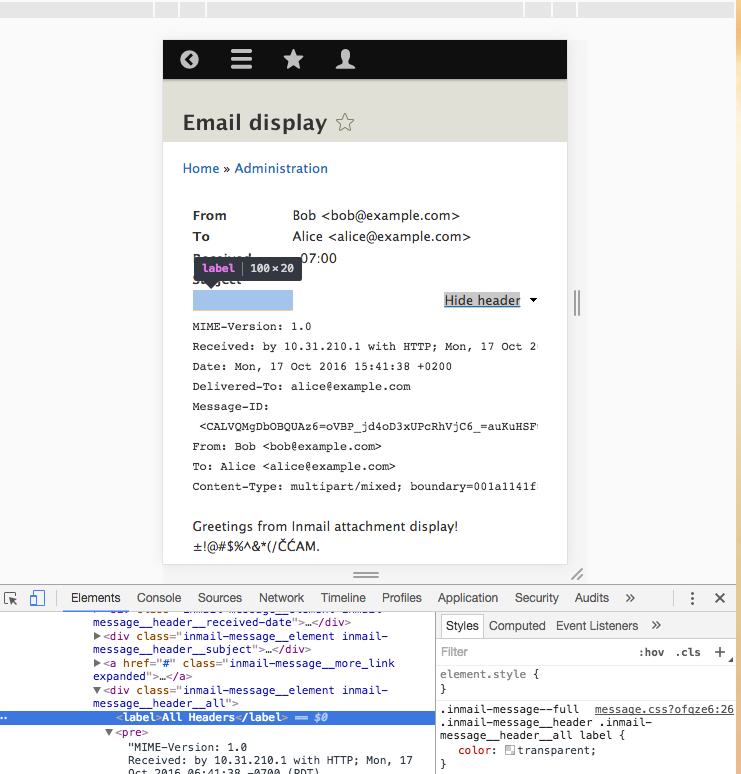
Task: Click the Greetings from Inmail attachment display text
Action: pyautogui.click(x=325, y=526)
